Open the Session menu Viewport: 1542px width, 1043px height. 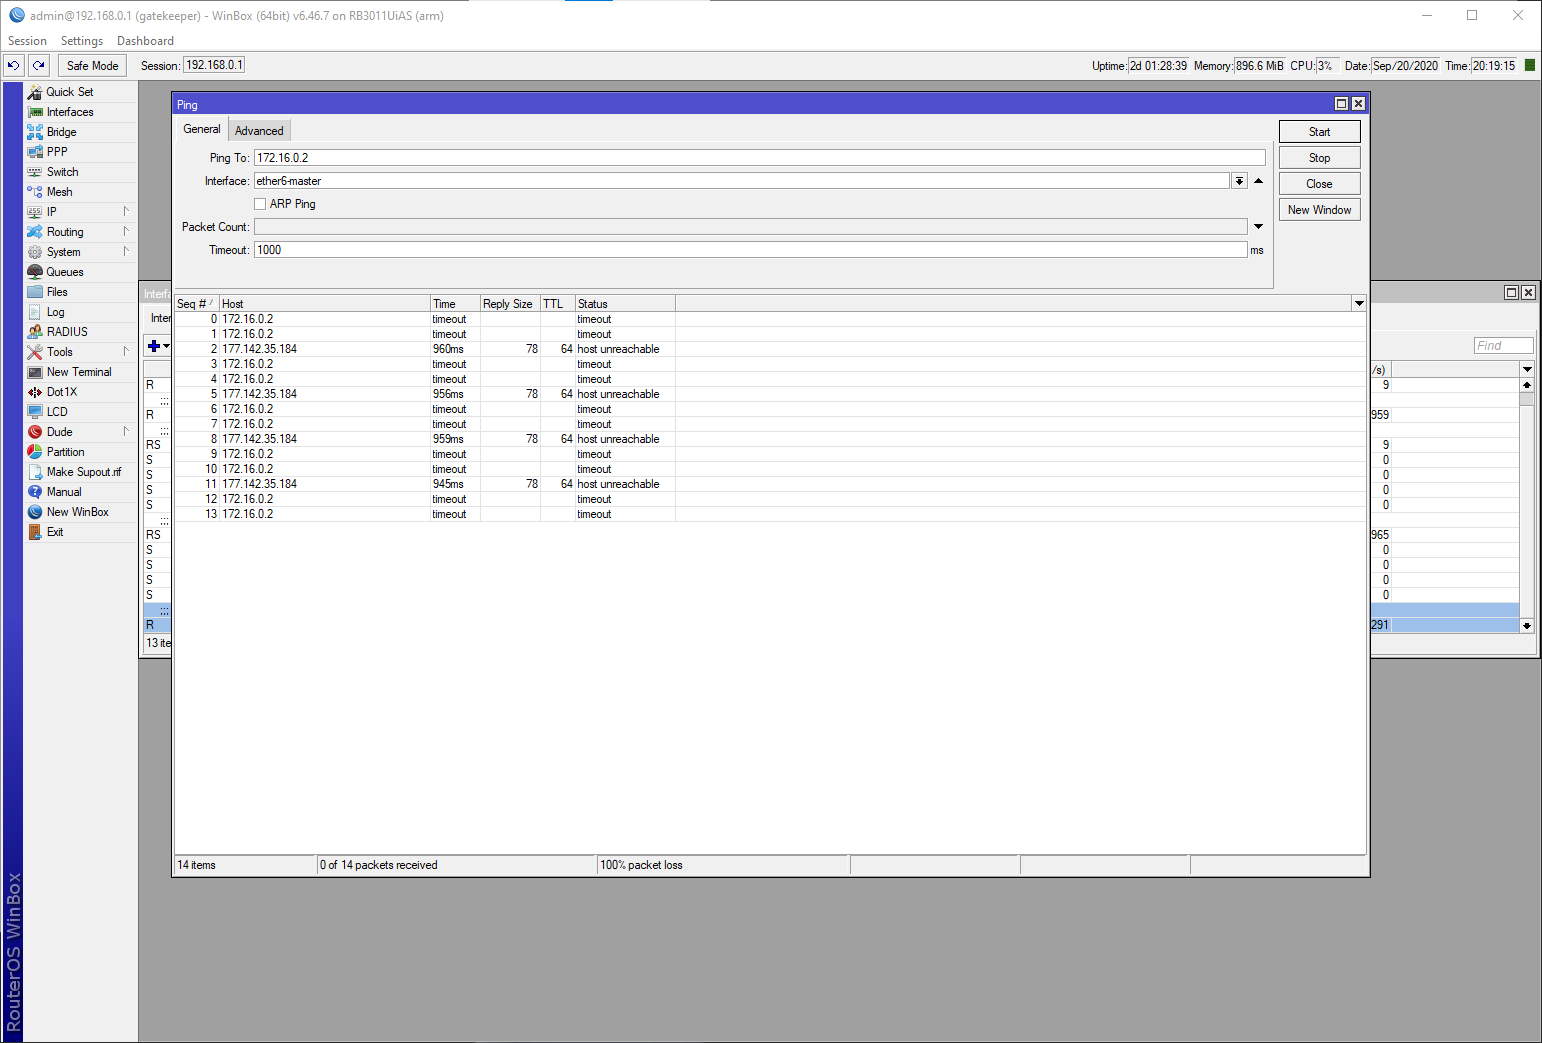coord(27,40)
